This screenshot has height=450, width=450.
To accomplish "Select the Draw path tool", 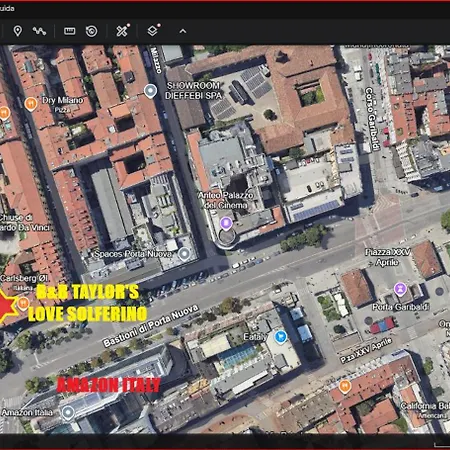I will point(39,31).
